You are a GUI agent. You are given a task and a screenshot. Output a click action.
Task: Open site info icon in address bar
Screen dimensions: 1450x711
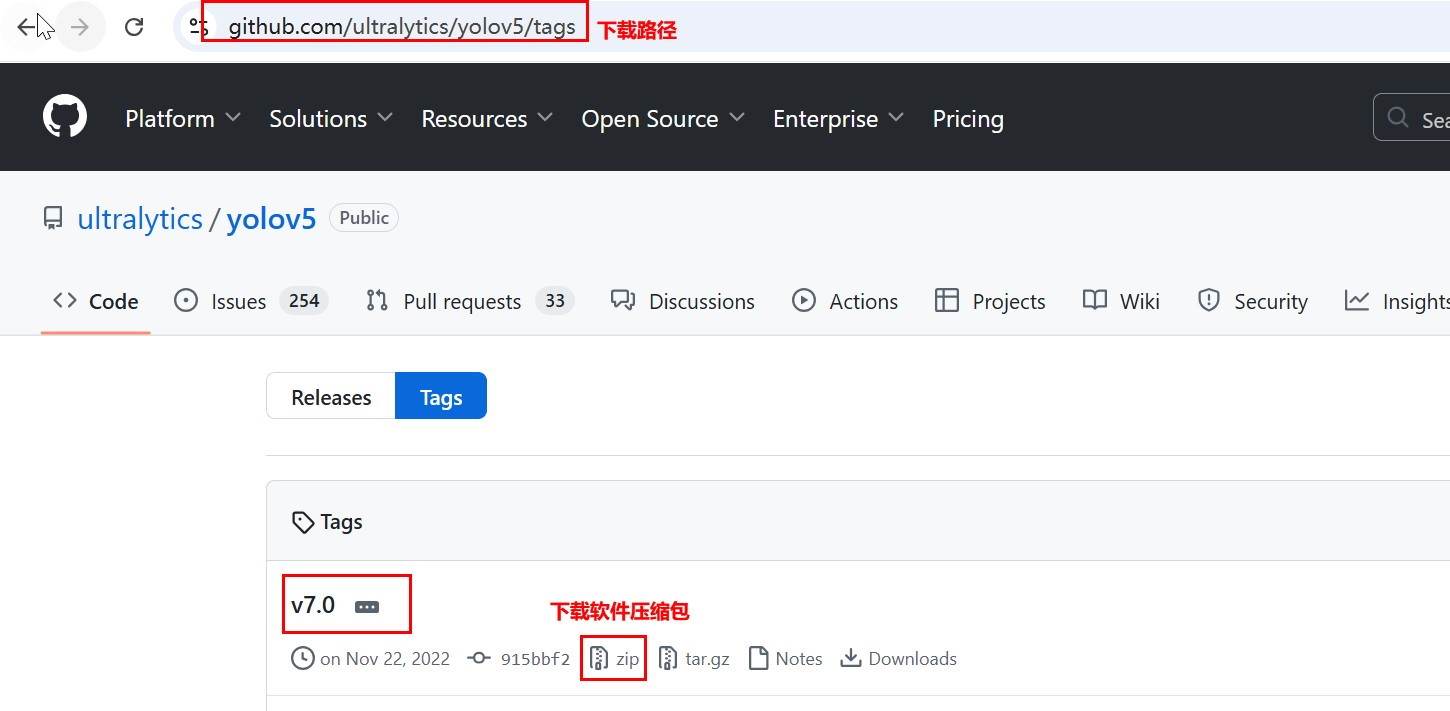coord(197,27)
